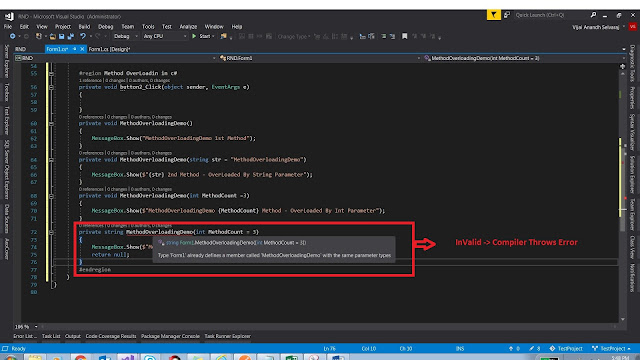Open the Task Runner Explorer tab
Screen dimensions: 640x360
227,336
